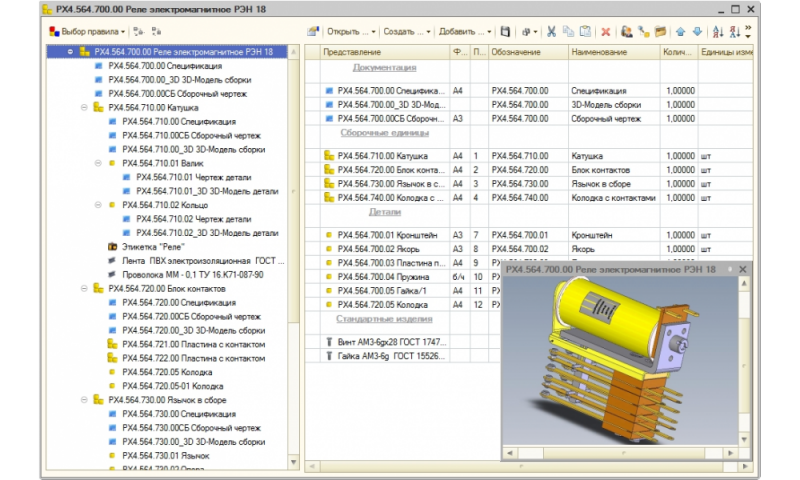Click the copy icon in toolbar
Screen dimensions: 800x480
click(x=567, y=32)
